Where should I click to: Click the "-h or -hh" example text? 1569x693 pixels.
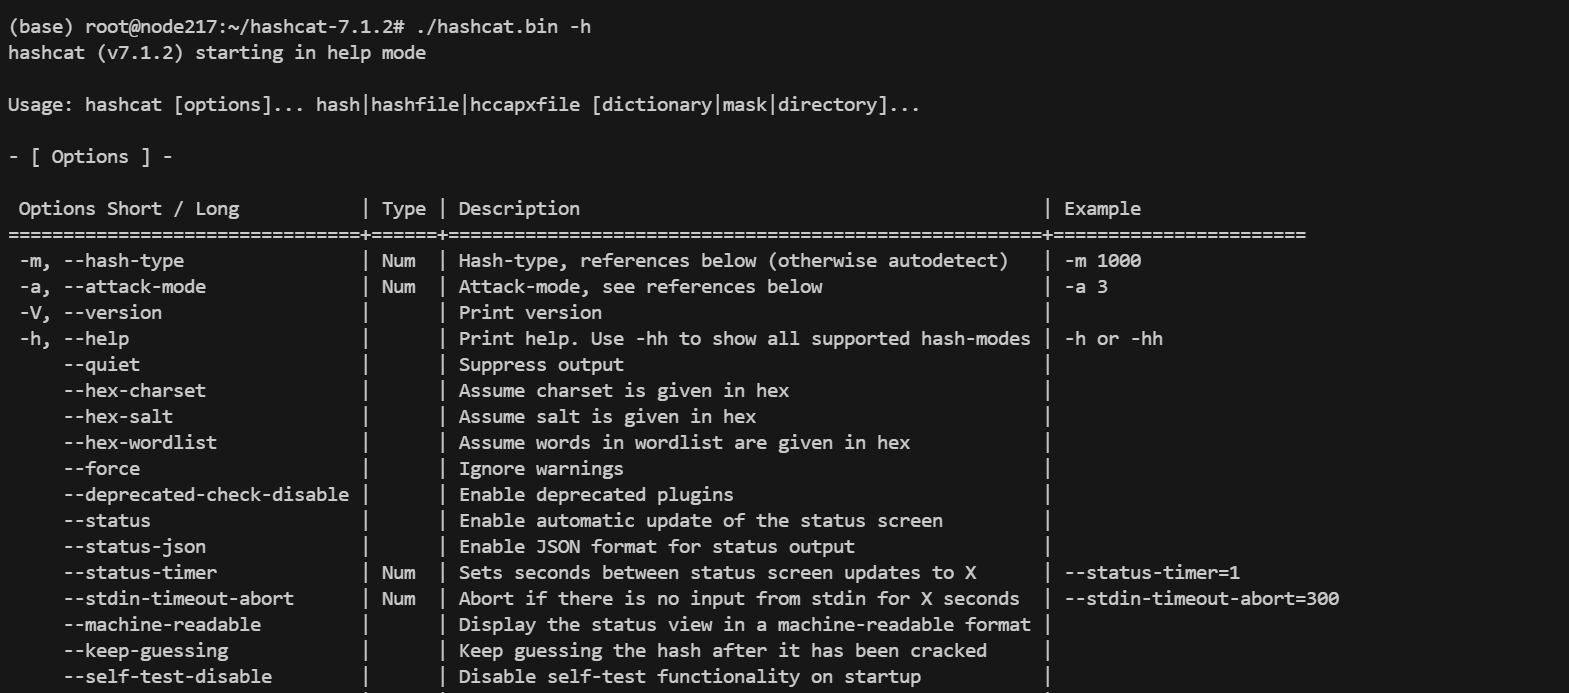[1113, 339]
